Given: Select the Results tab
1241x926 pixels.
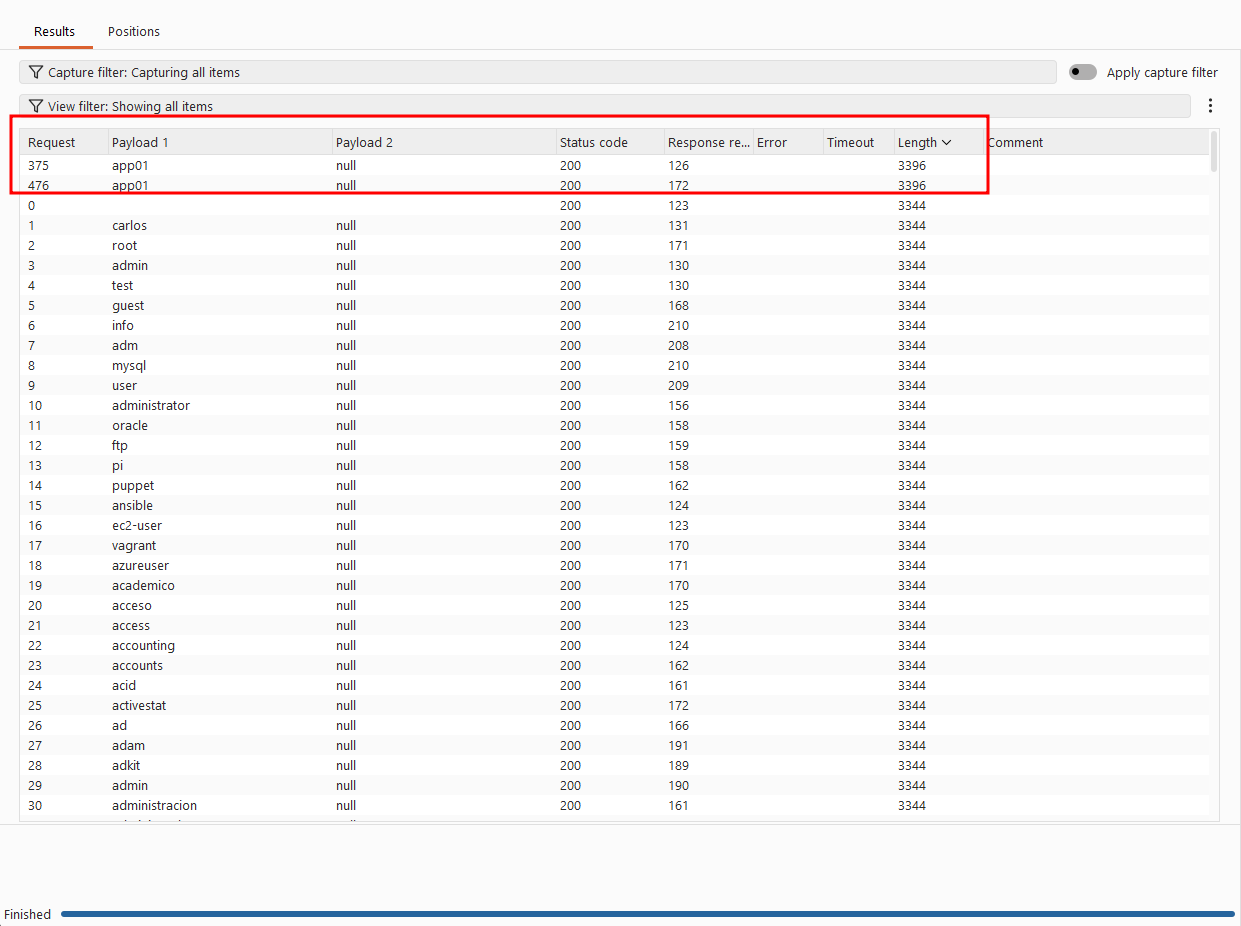Looking at the screenshot, I should [x=55, y=31].
